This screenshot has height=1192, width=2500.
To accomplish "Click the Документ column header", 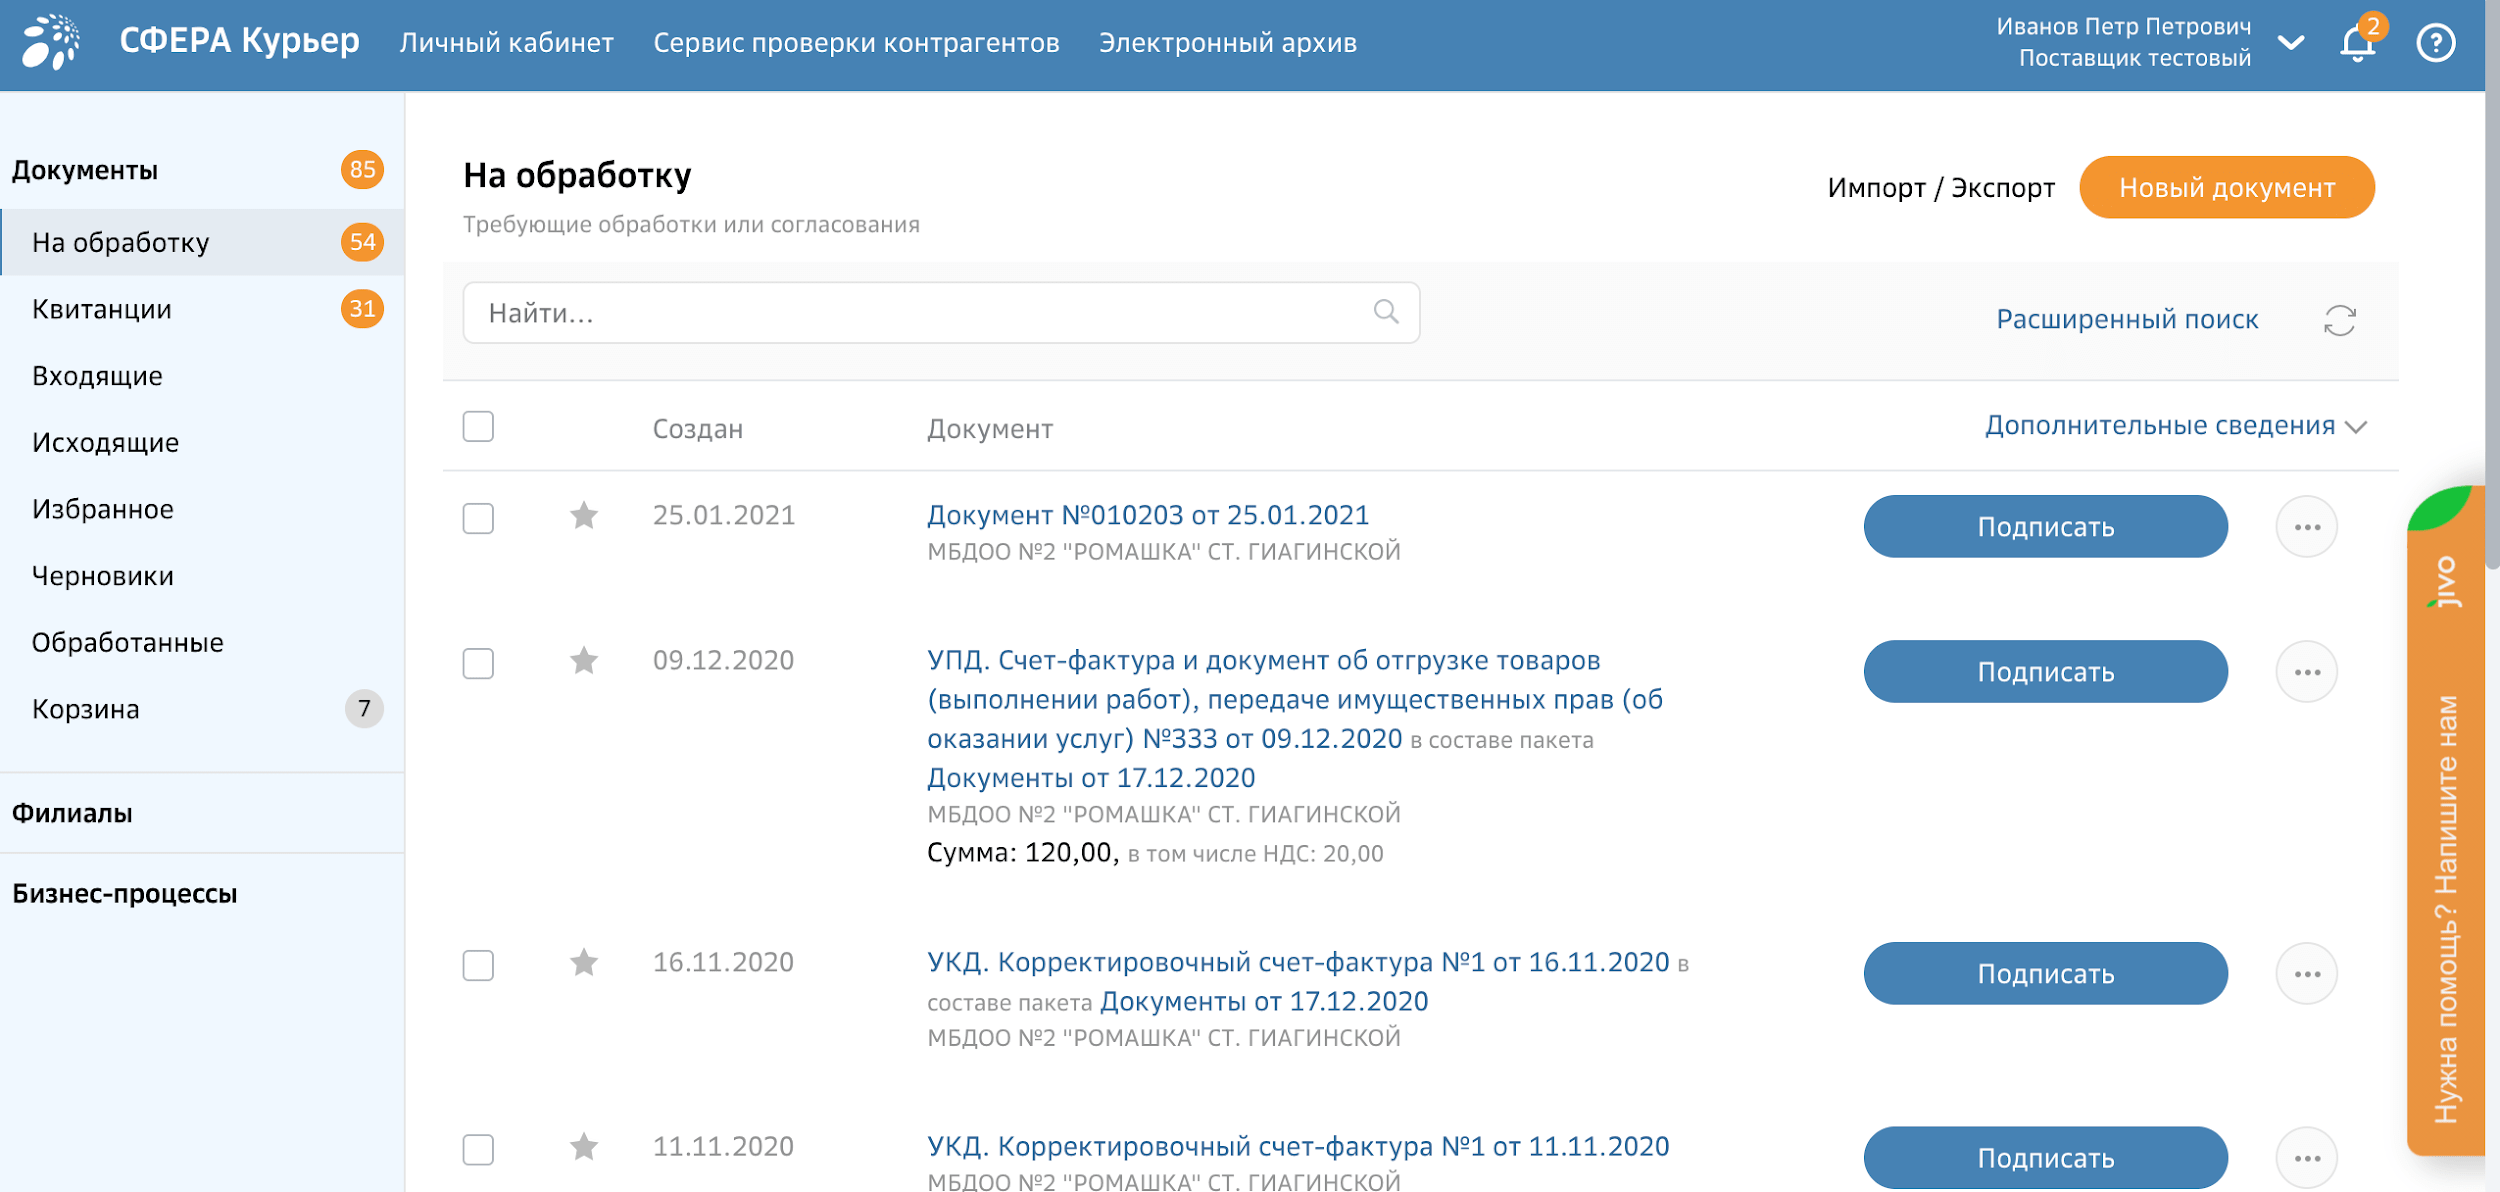I will pos(990,429).
